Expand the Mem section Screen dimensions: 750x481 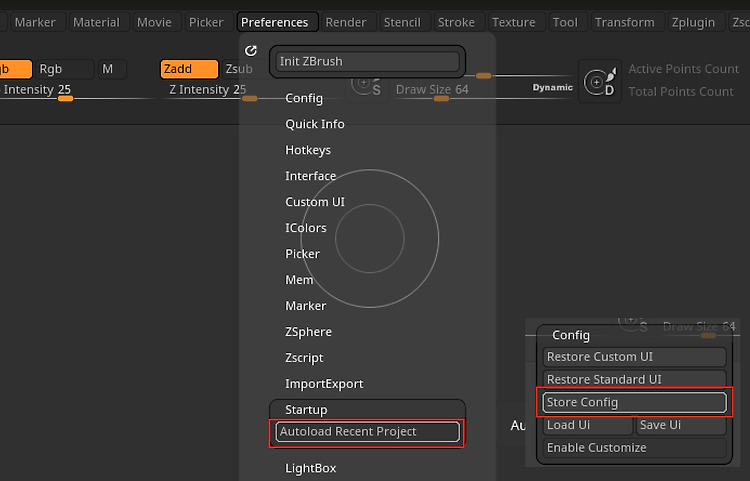[x=299, y=280]
